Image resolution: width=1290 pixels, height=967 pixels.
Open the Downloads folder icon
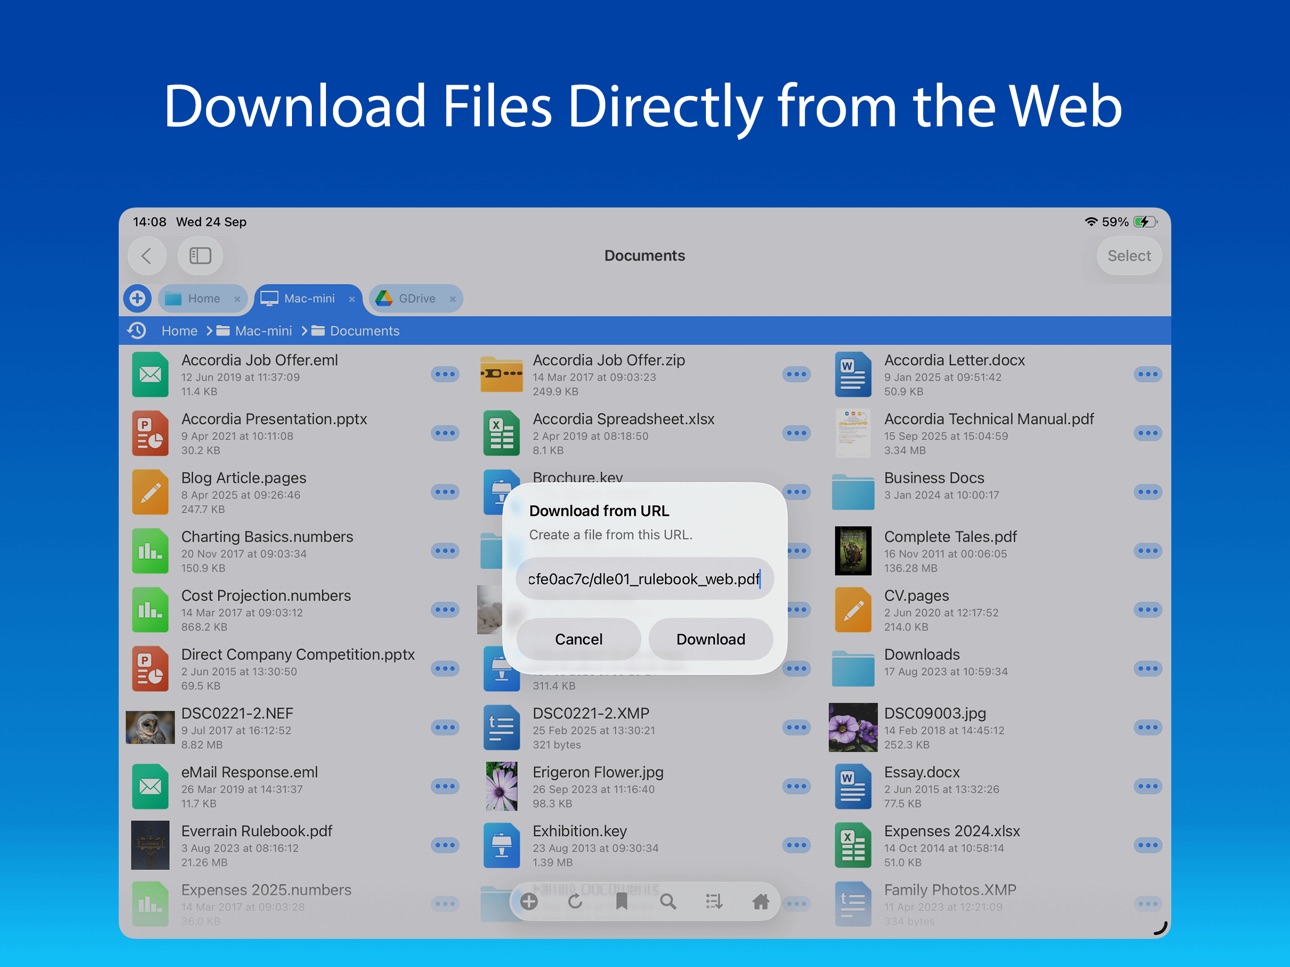tap(852, 669)
